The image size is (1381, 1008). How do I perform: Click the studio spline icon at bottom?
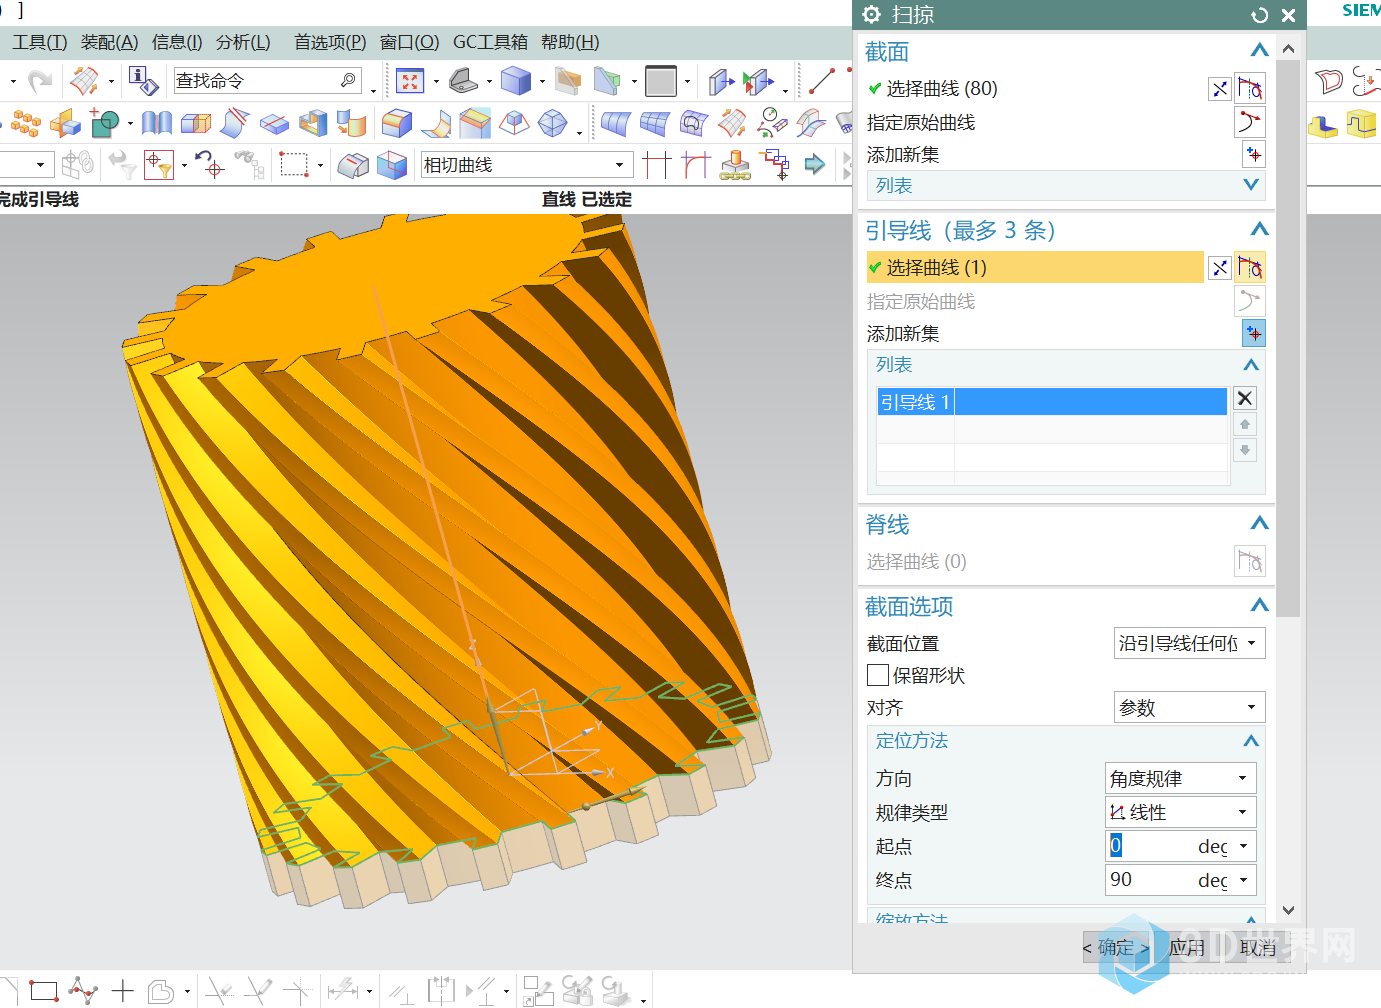(83, 991)
